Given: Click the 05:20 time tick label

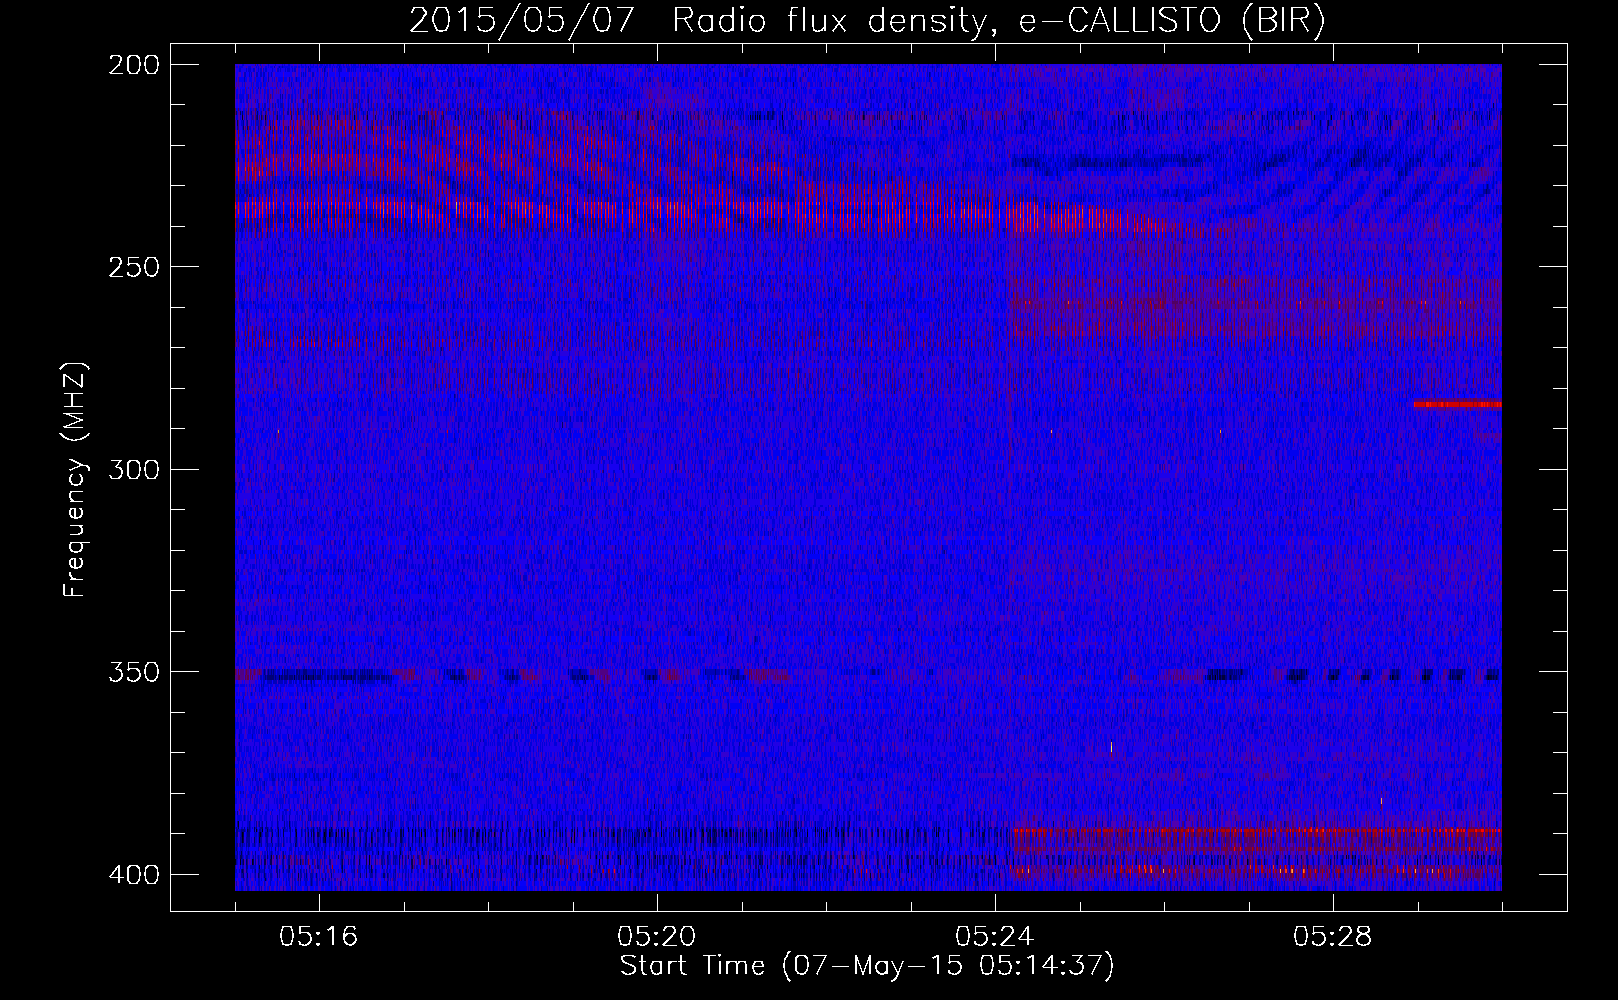Looking at the screenshot, I should (657, 937).
